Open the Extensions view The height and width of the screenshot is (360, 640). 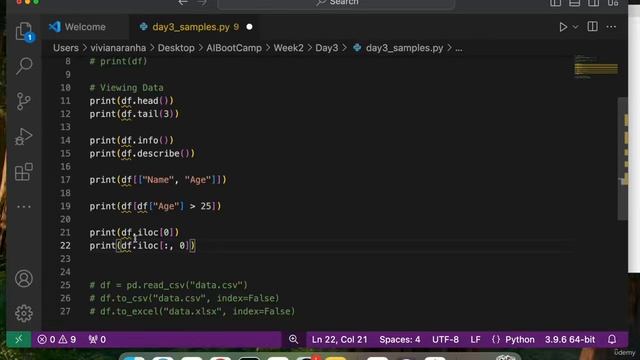(x=24, y=172)
